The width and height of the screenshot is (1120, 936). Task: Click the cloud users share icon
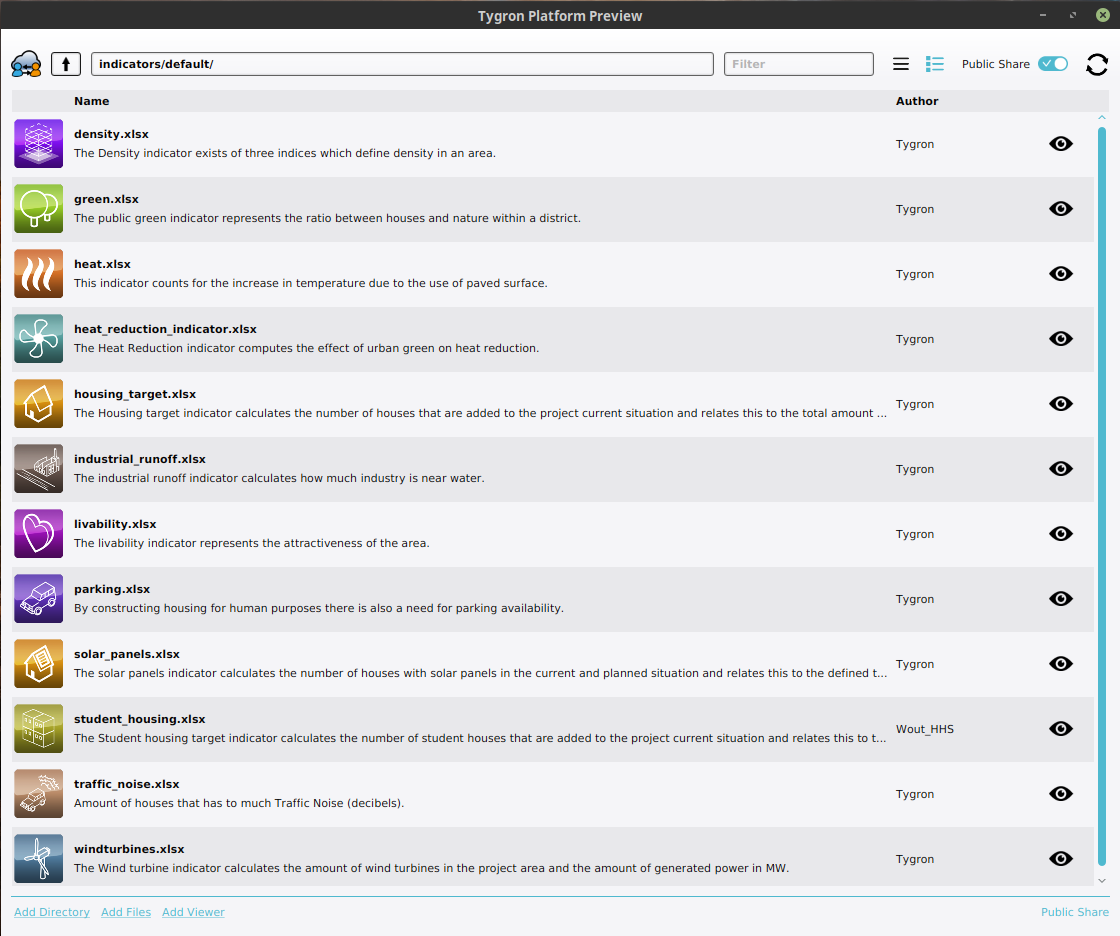[x=26, y=64]
